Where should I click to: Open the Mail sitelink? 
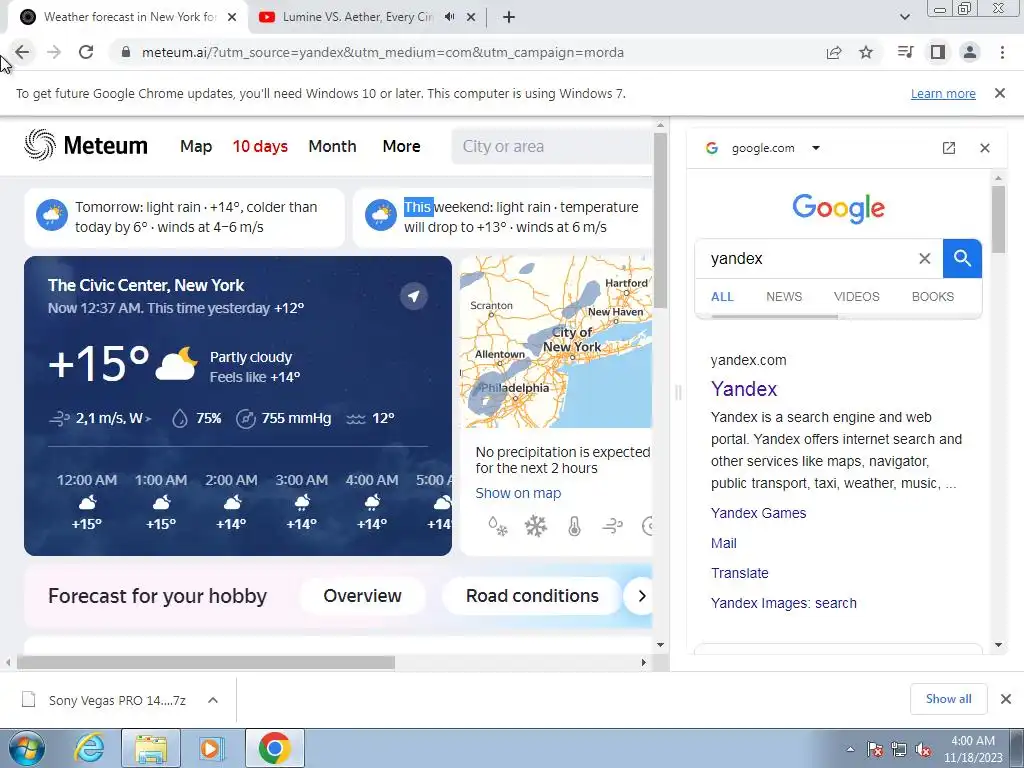coord(724,543)
